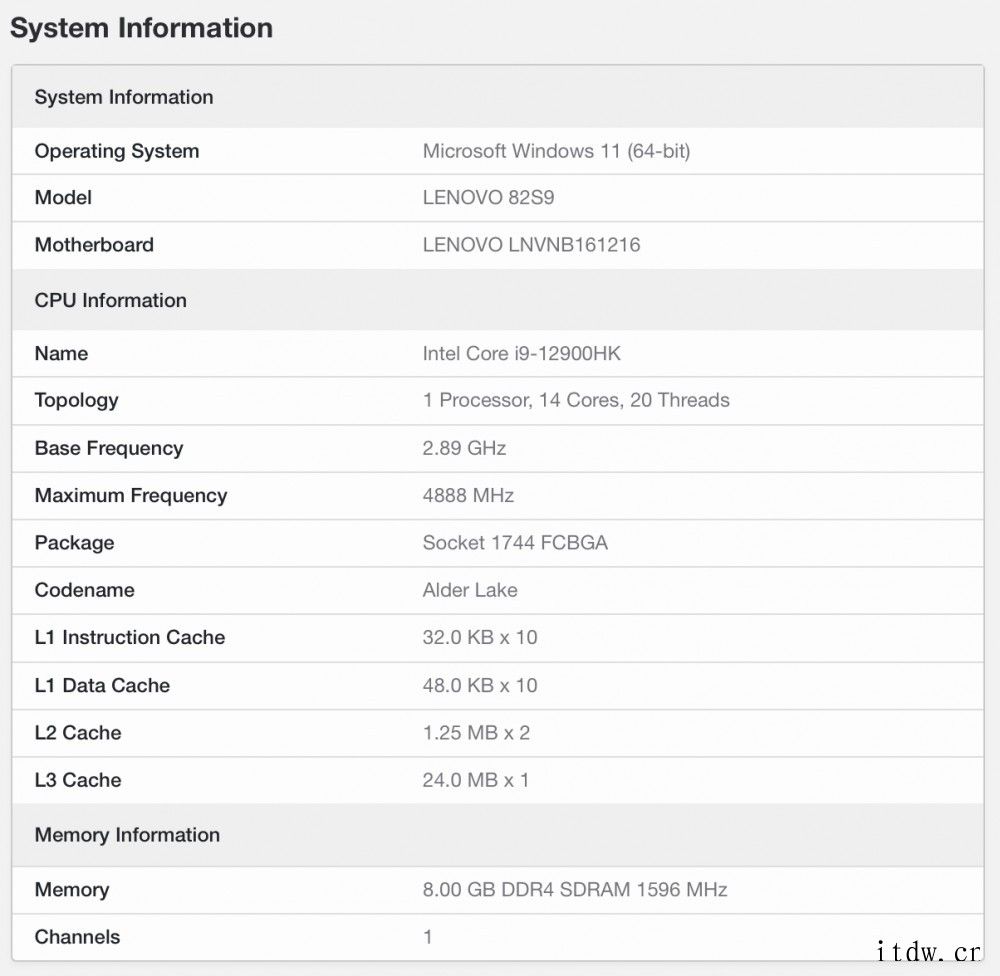The image size is (1000, 976).
Task: Click the LENOVO 82S9 model value
Action: tap(488, 198)
